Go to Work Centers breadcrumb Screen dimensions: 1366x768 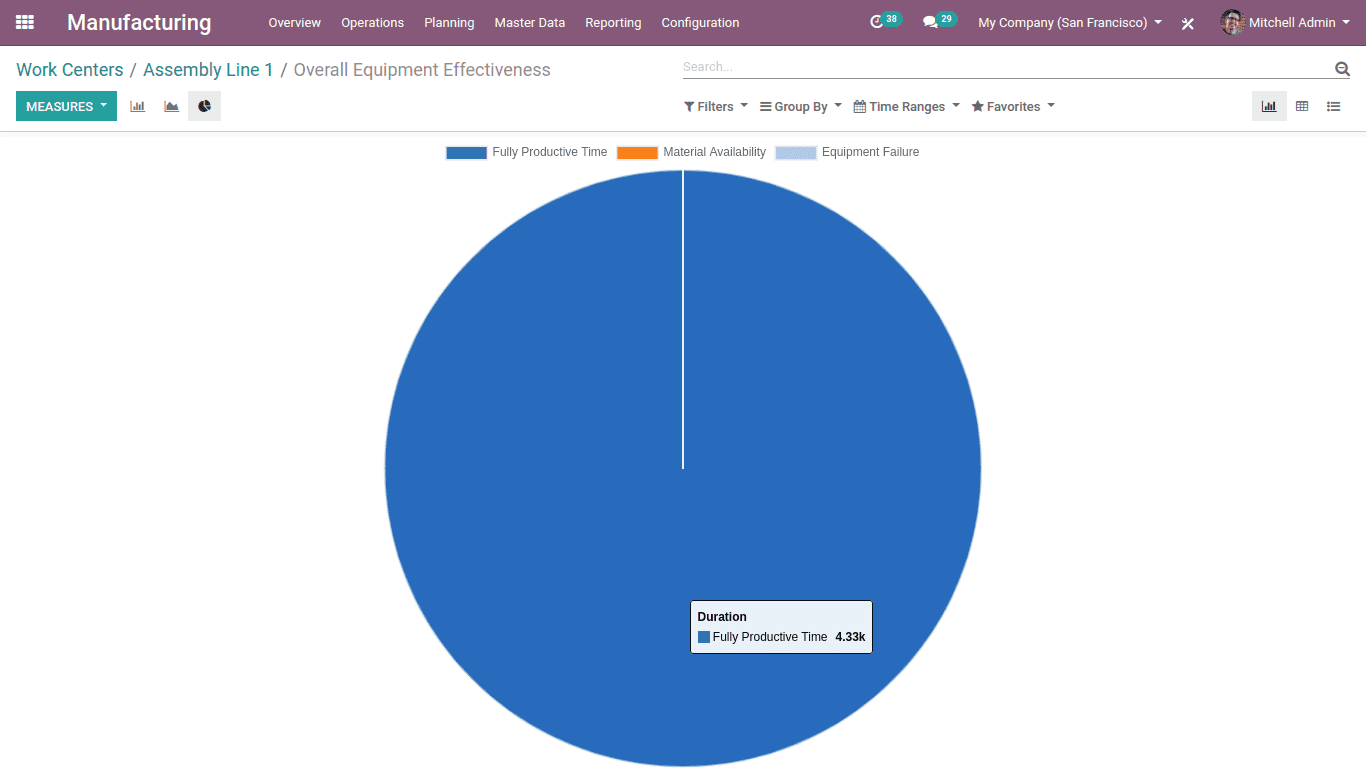(x=70, y=70)
